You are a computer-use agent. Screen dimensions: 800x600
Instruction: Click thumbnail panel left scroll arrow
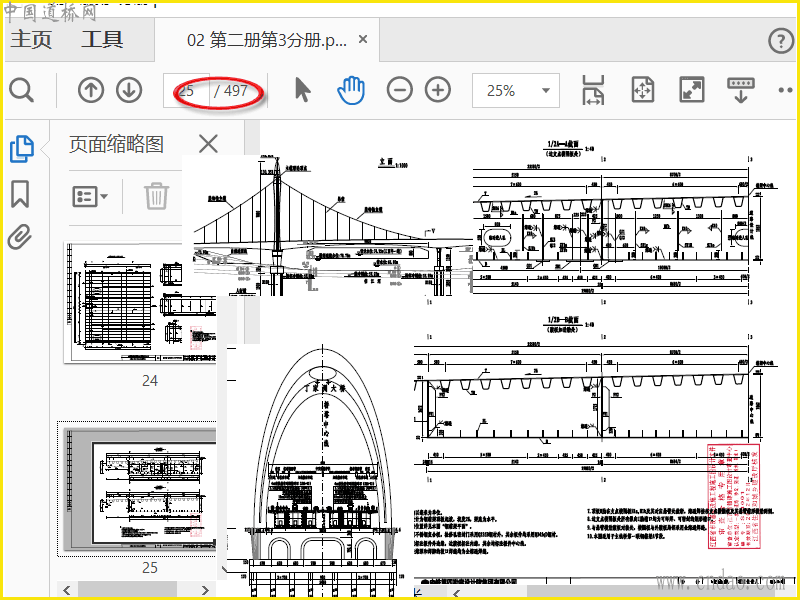pos(67,590)
